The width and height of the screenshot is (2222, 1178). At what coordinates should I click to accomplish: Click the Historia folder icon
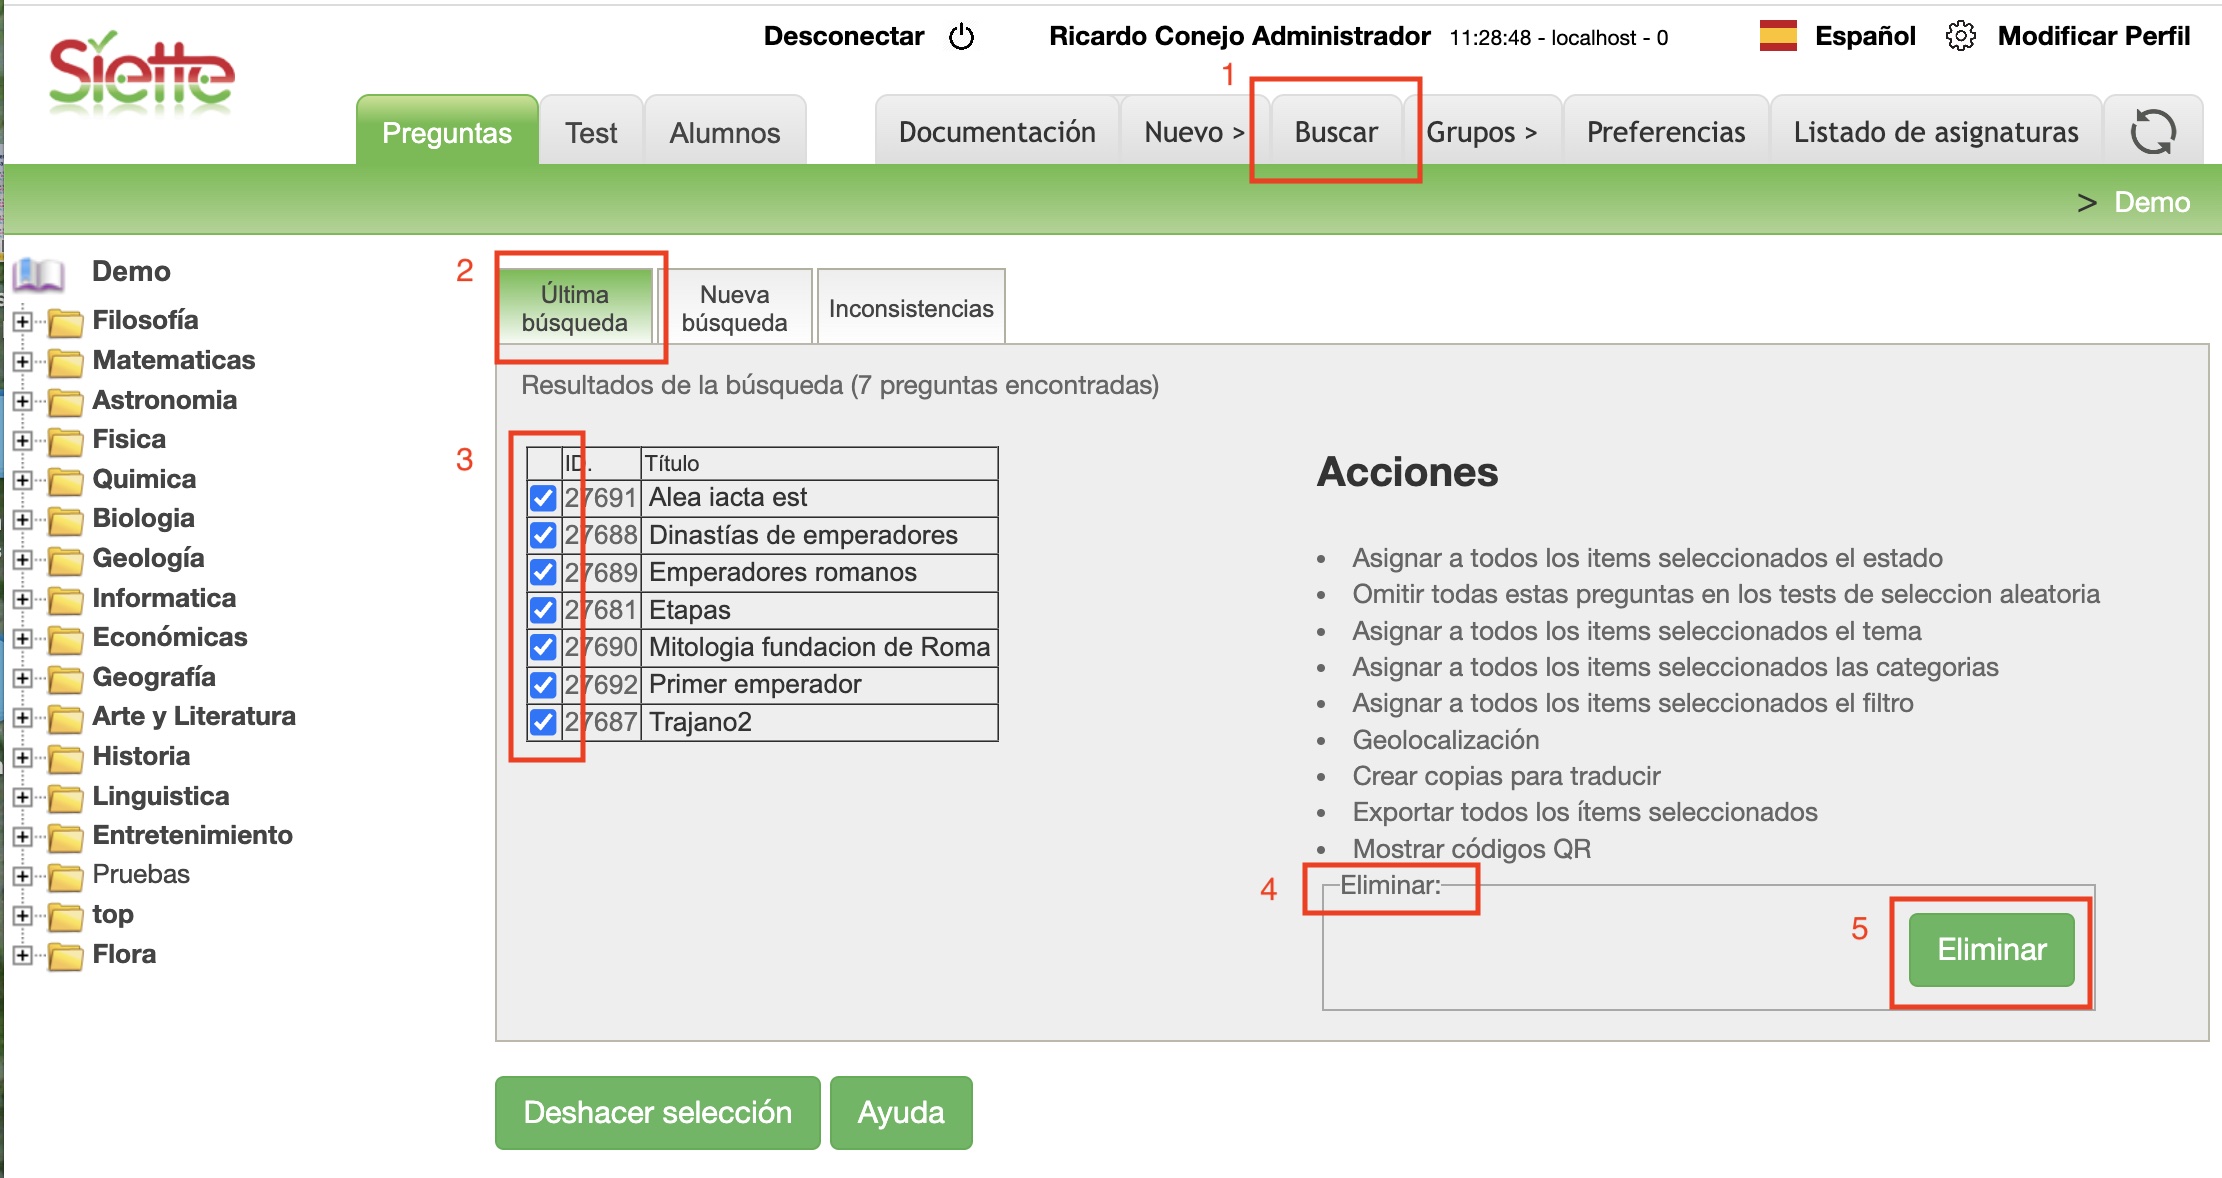tap(66, 759)
